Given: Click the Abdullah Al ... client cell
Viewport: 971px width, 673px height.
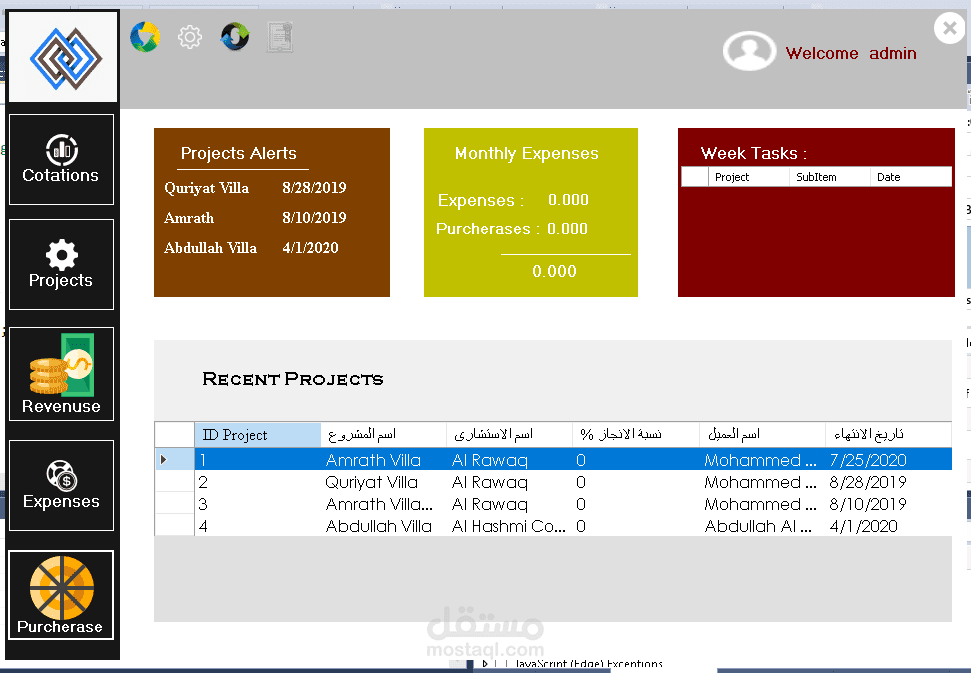Looking at the screenshot, I should [762, 526].
